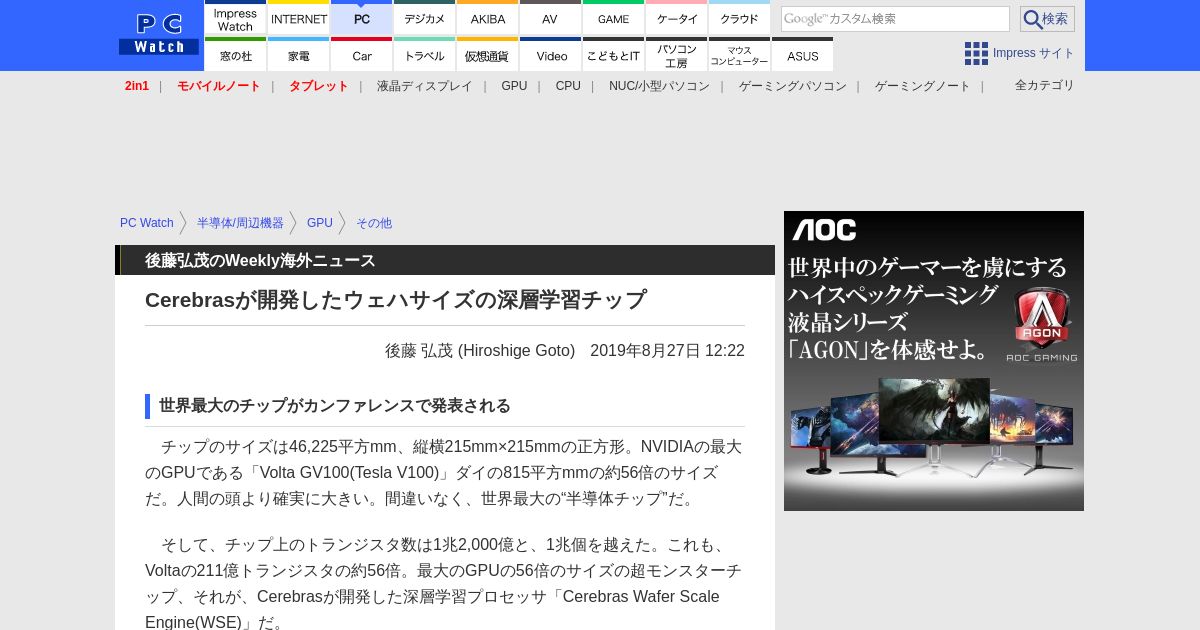Viewport: 1200px width, 630px height.
Task: Open the GPU category in sub navigation
Action: pyautogui.click(x=514, y=86)
